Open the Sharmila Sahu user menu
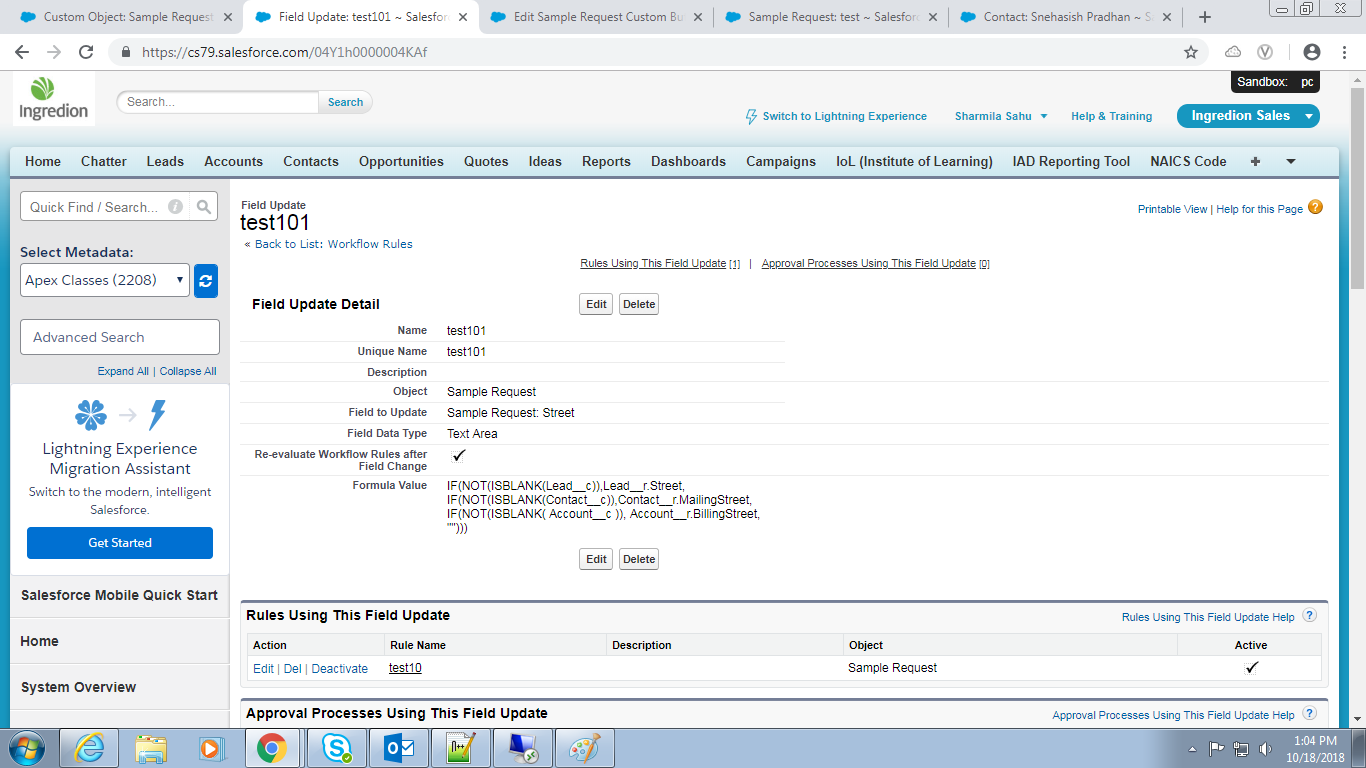1366x768 pixels. pos(1001,116)
